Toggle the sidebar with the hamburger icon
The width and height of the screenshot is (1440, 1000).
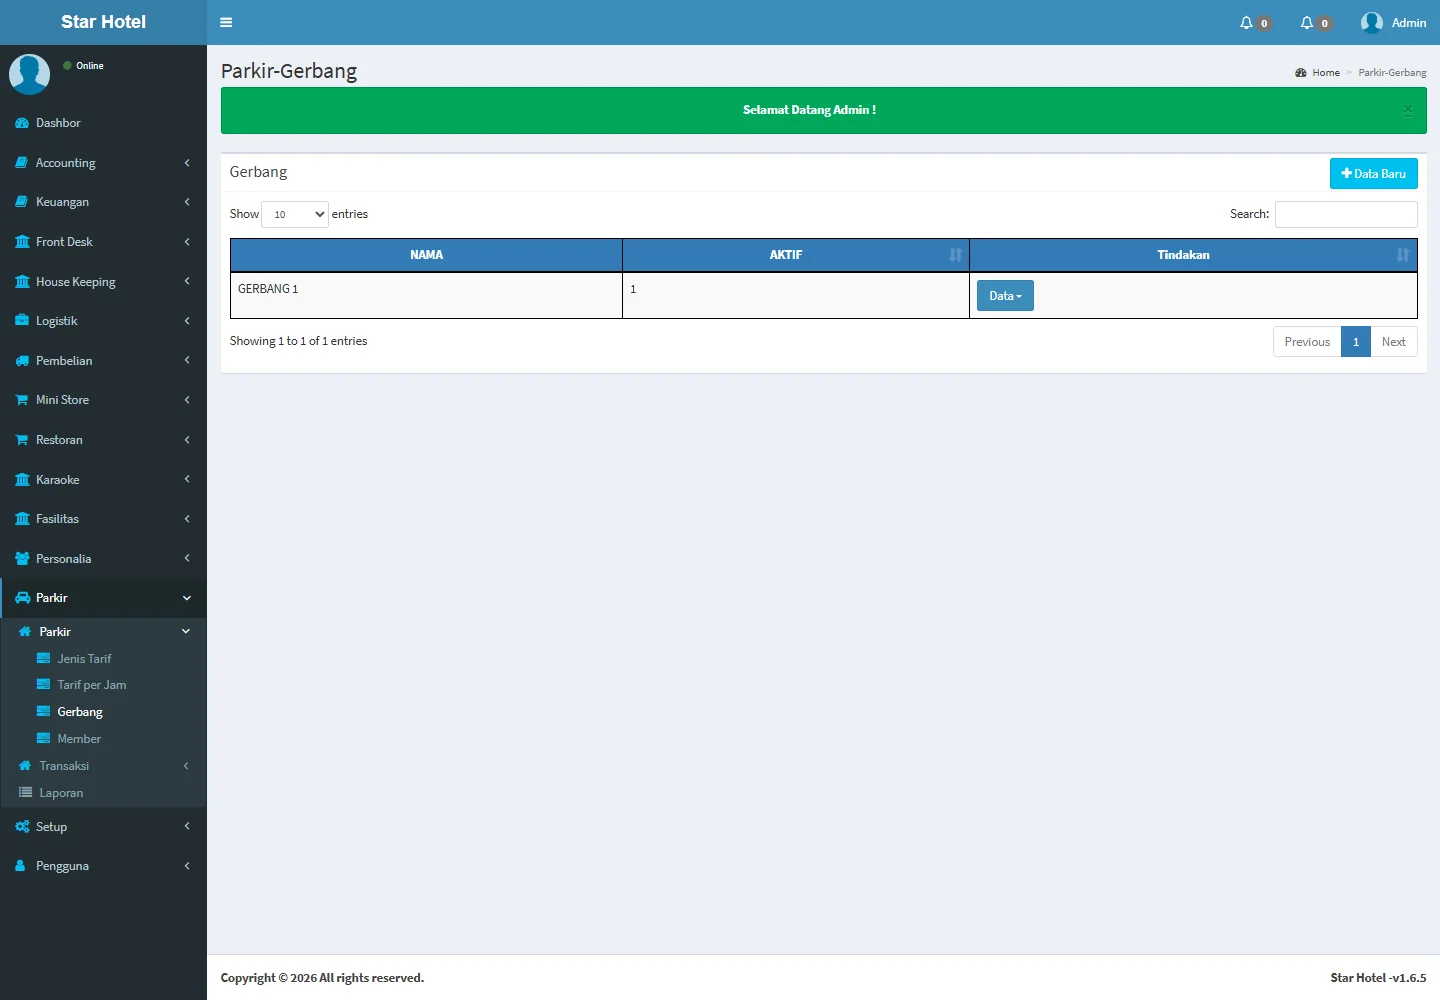(x=226, y=22)
